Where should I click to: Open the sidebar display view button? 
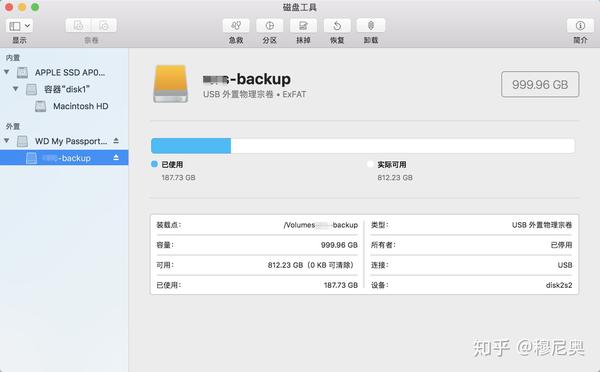point(15,26)
